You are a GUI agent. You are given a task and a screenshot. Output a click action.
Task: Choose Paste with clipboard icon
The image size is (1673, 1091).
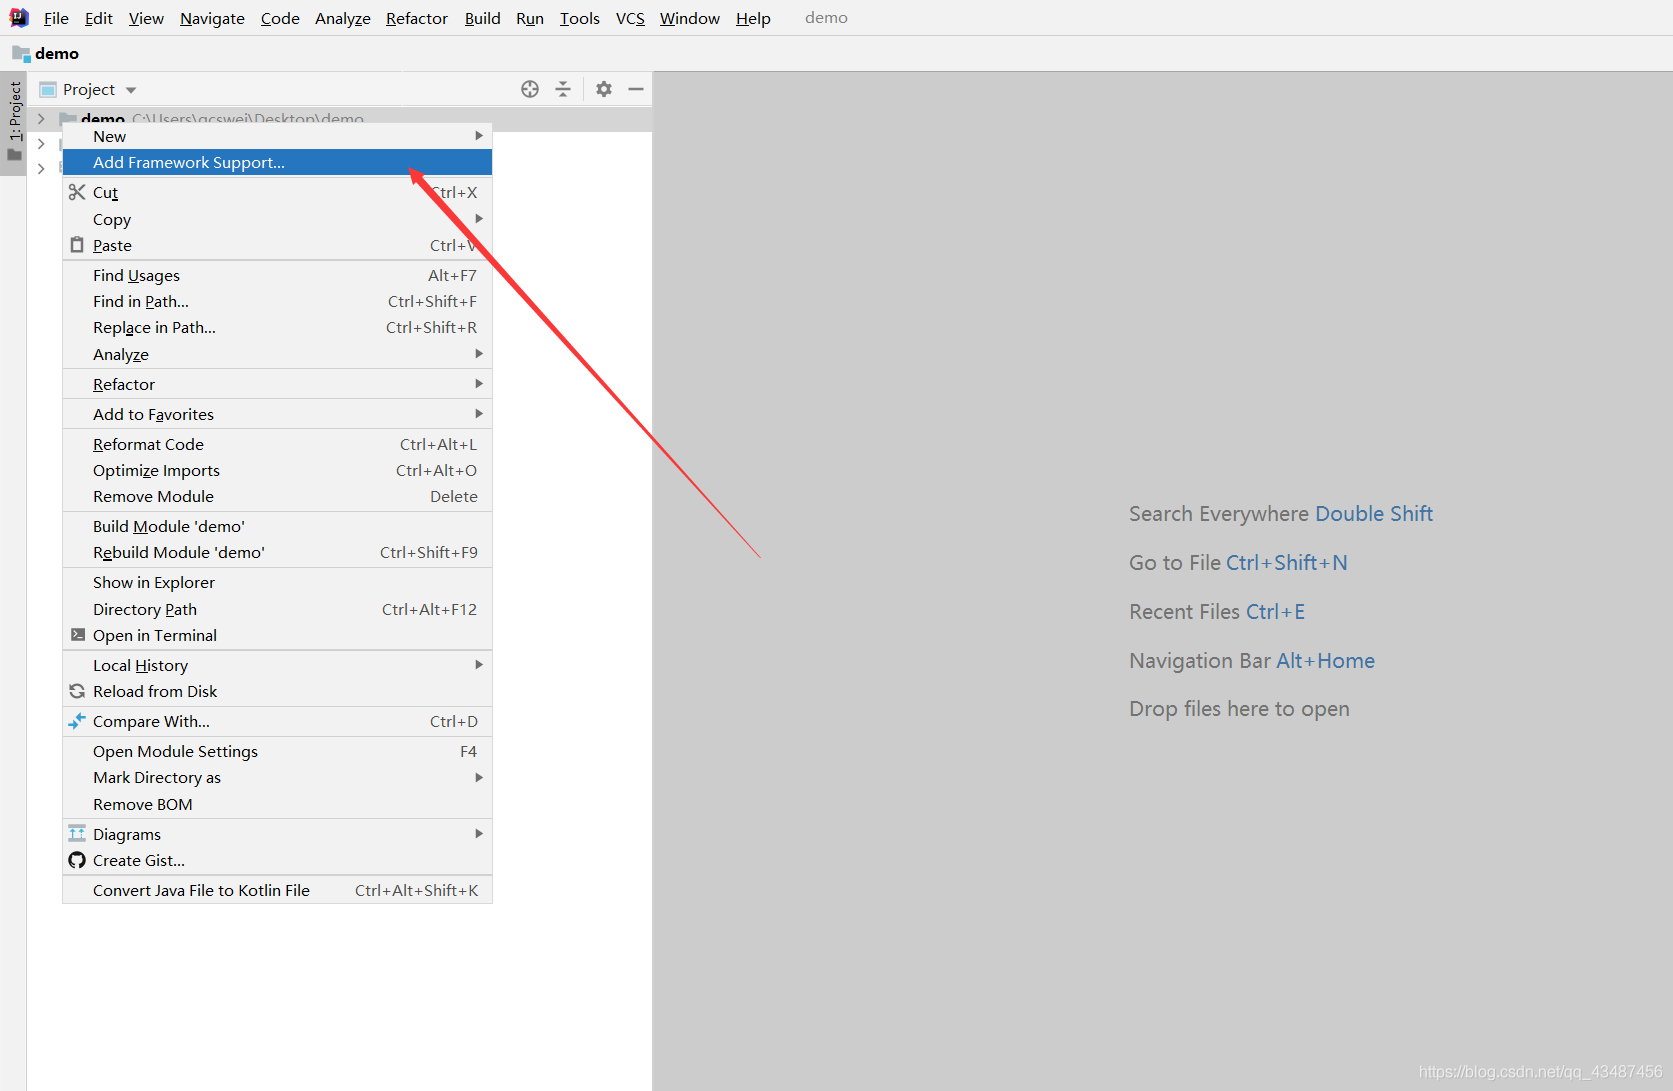(x=112, y=245)
